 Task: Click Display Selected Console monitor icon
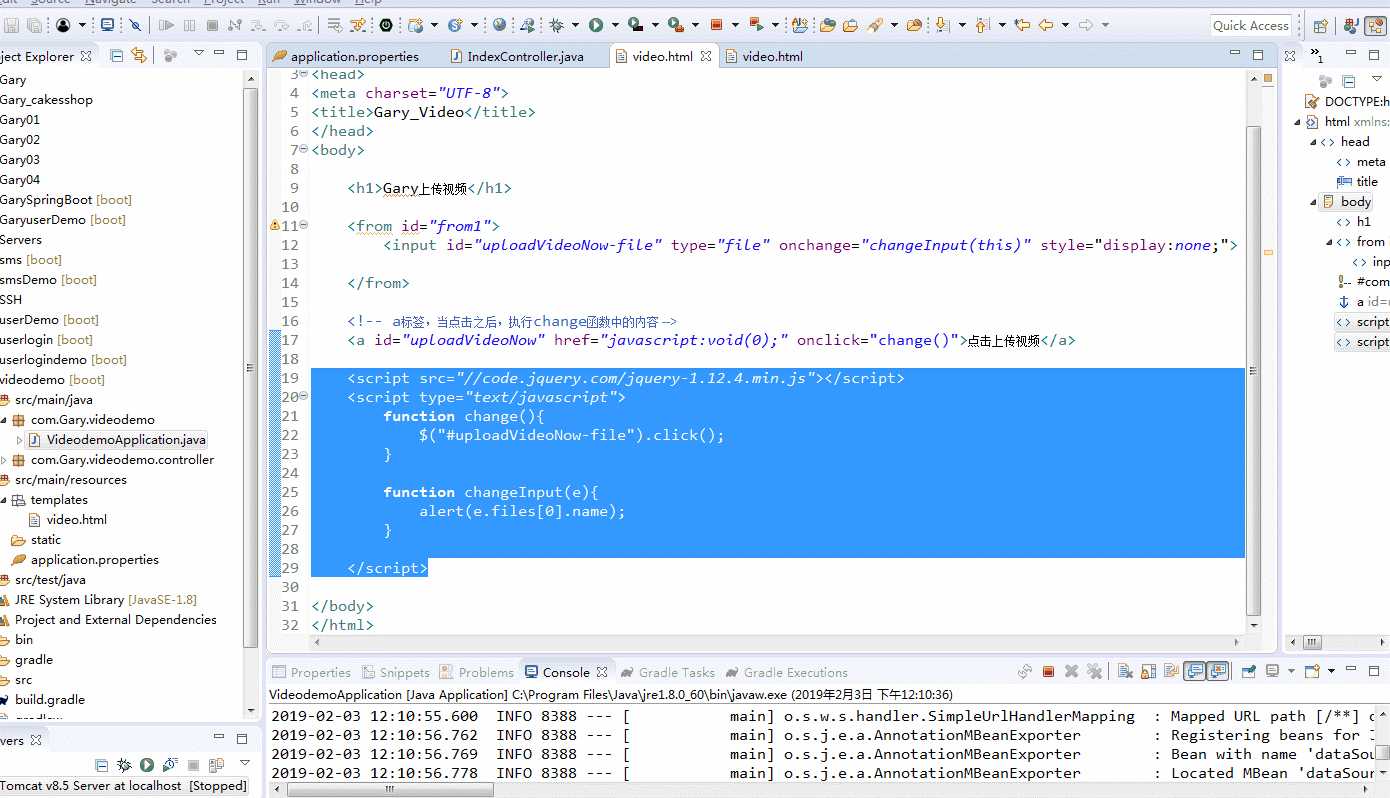[1273, 672]
